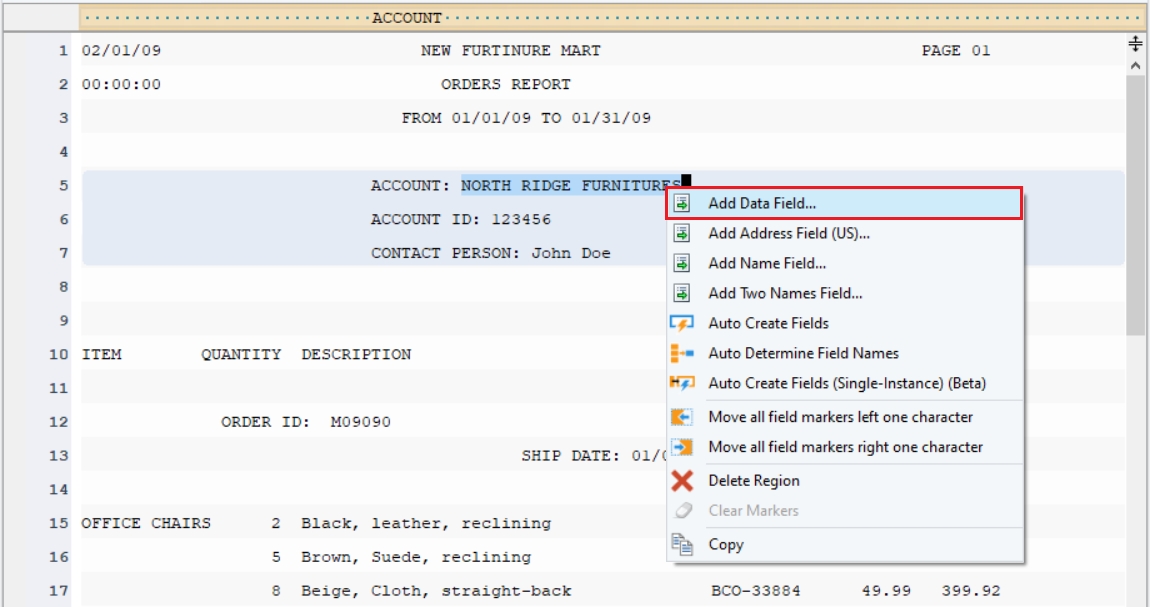This screenshot has height=607, width=1150.
Task: Select Move all field markers left one character
Action: (x=840, y=417)
